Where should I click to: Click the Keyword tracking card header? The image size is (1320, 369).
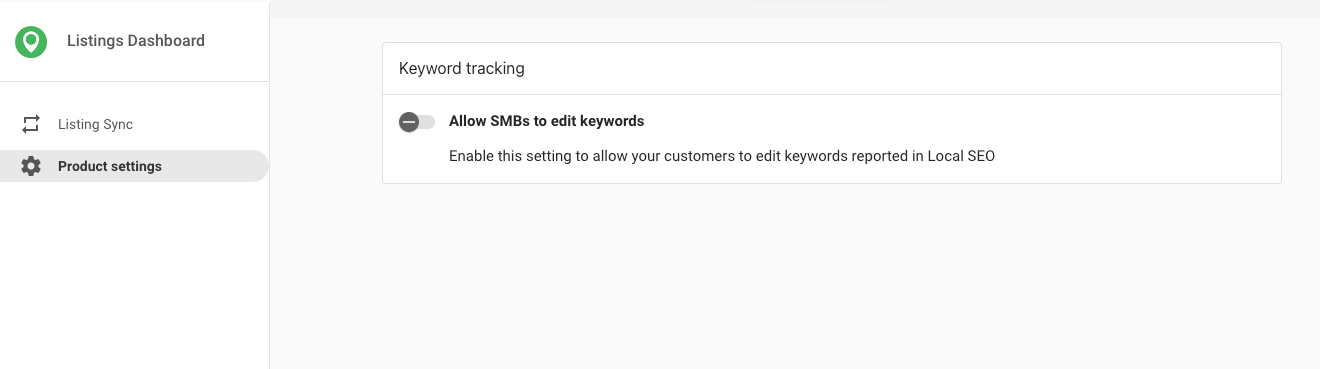tap(832, 69)
